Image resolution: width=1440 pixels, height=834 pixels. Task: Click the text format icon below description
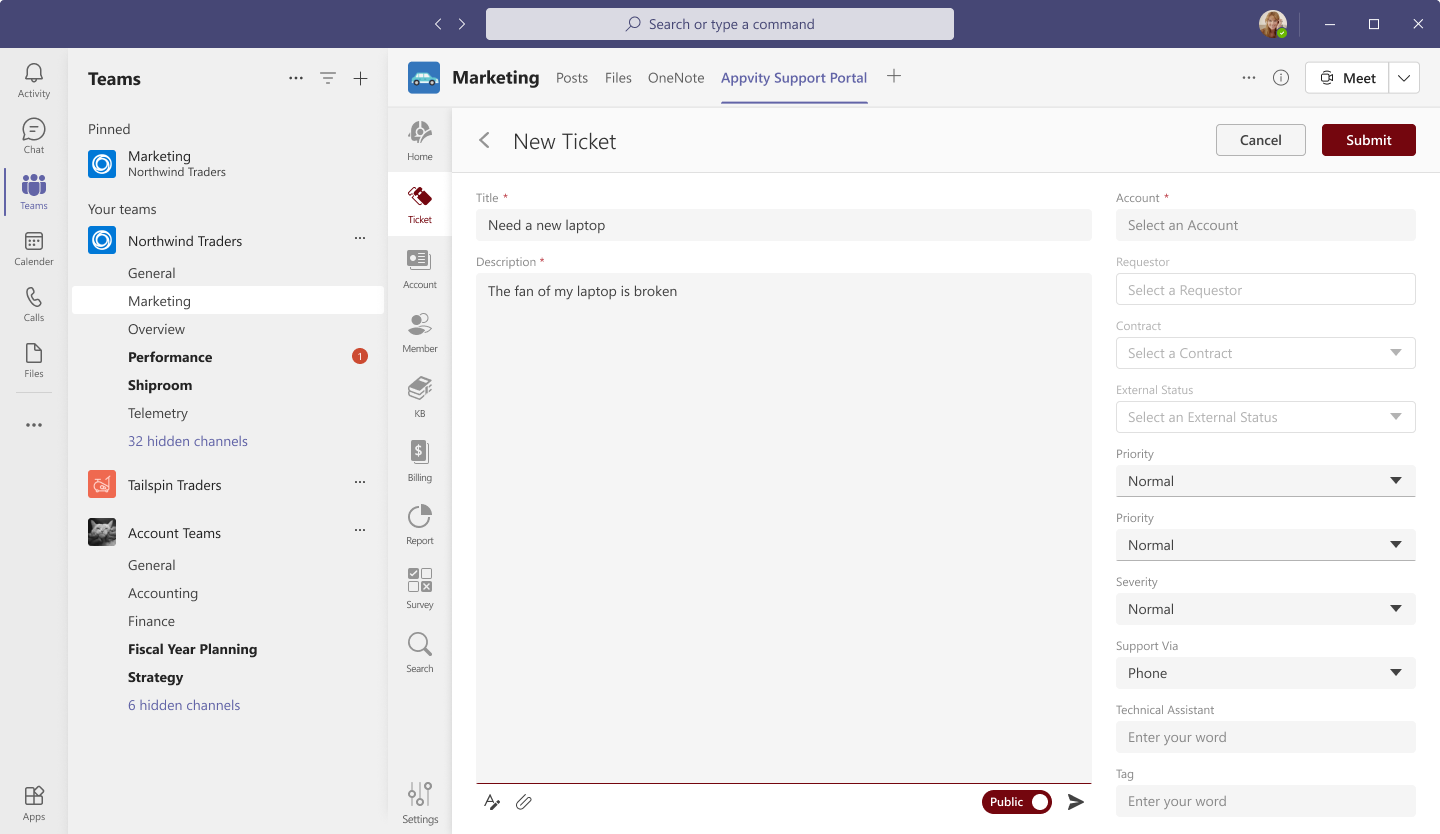tap(492, 802)
